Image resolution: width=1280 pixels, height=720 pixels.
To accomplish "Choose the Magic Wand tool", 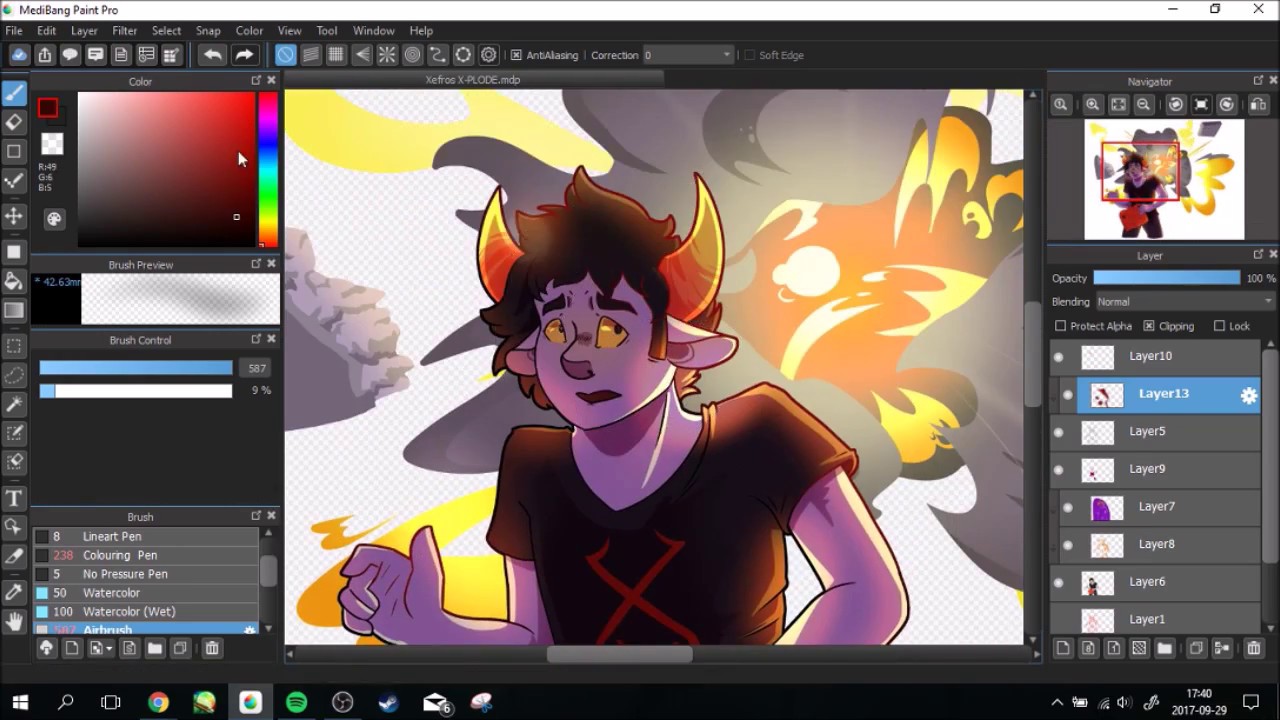I will pyautogui.click(x=14, y=404).
